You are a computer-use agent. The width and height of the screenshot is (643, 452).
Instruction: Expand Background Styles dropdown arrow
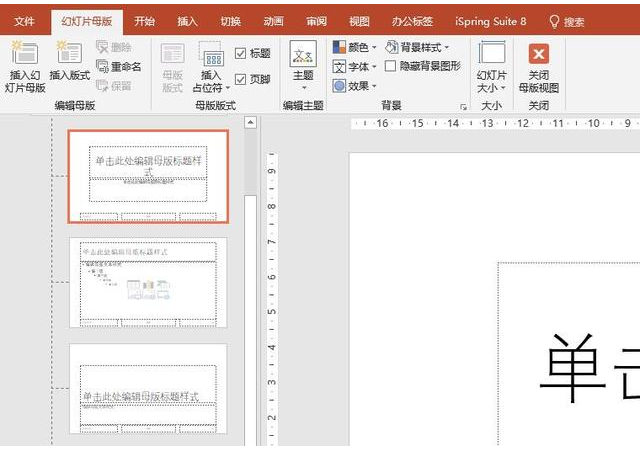tap(447, 48)
